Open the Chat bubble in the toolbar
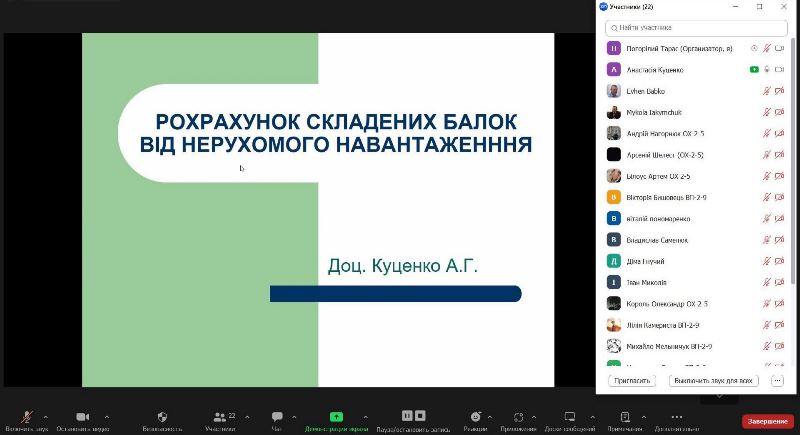 click(277, 417)
